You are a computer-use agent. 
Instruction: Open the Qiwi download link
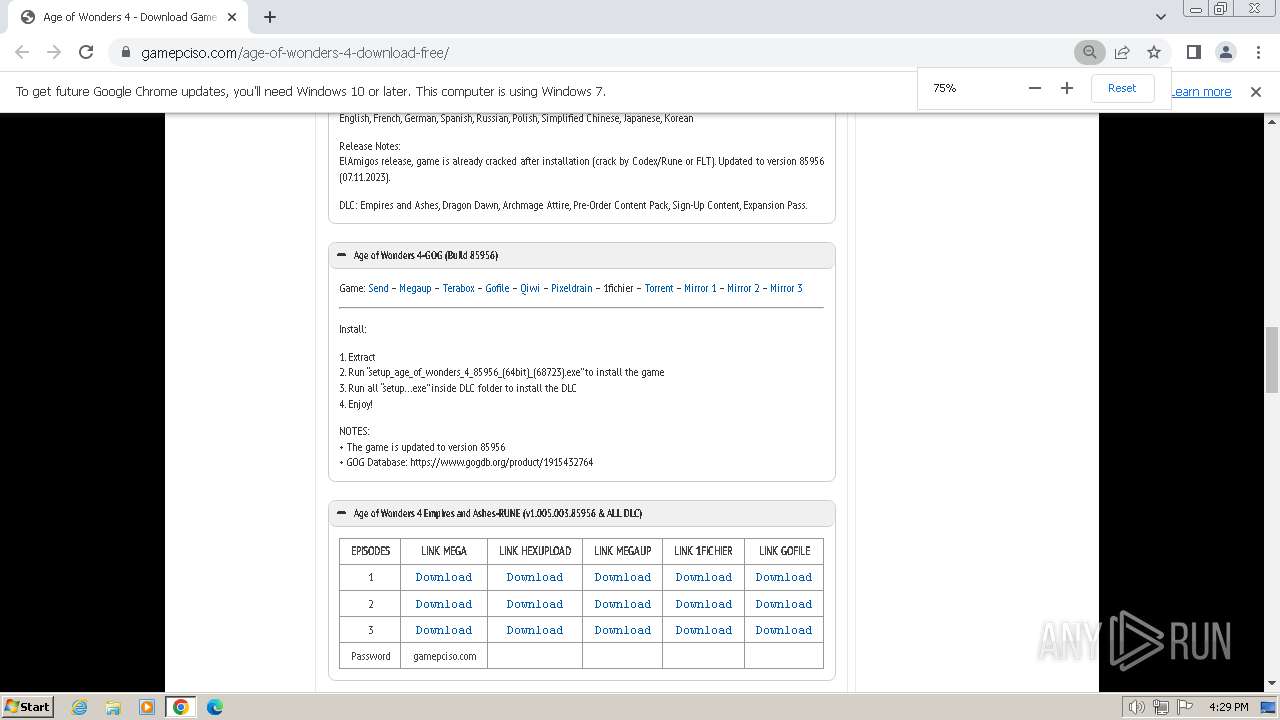(x=530, y=288)
